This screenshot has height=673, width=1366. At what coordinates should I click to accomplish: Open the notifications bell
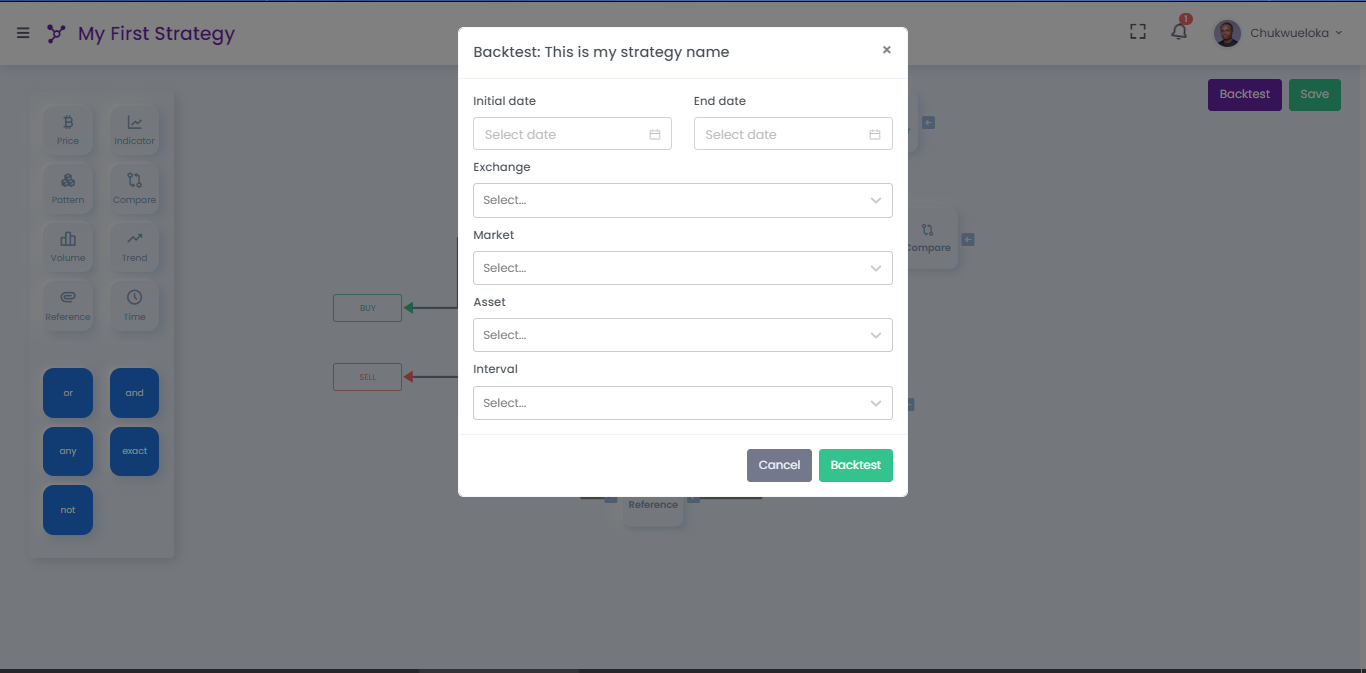point(1180,31)
